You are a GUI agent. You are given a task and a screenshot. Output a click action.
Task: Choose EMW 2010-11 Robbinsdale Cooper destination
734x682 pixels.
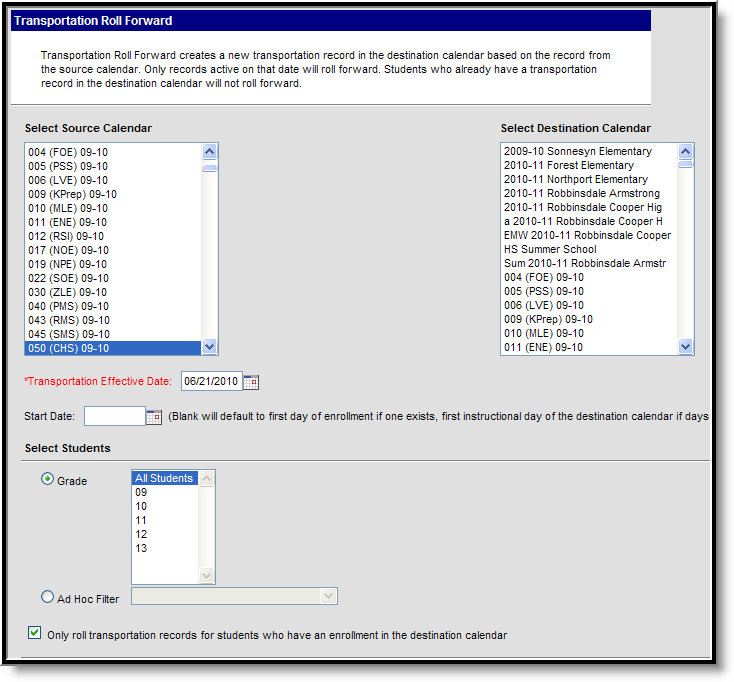[x=589, y=235]
